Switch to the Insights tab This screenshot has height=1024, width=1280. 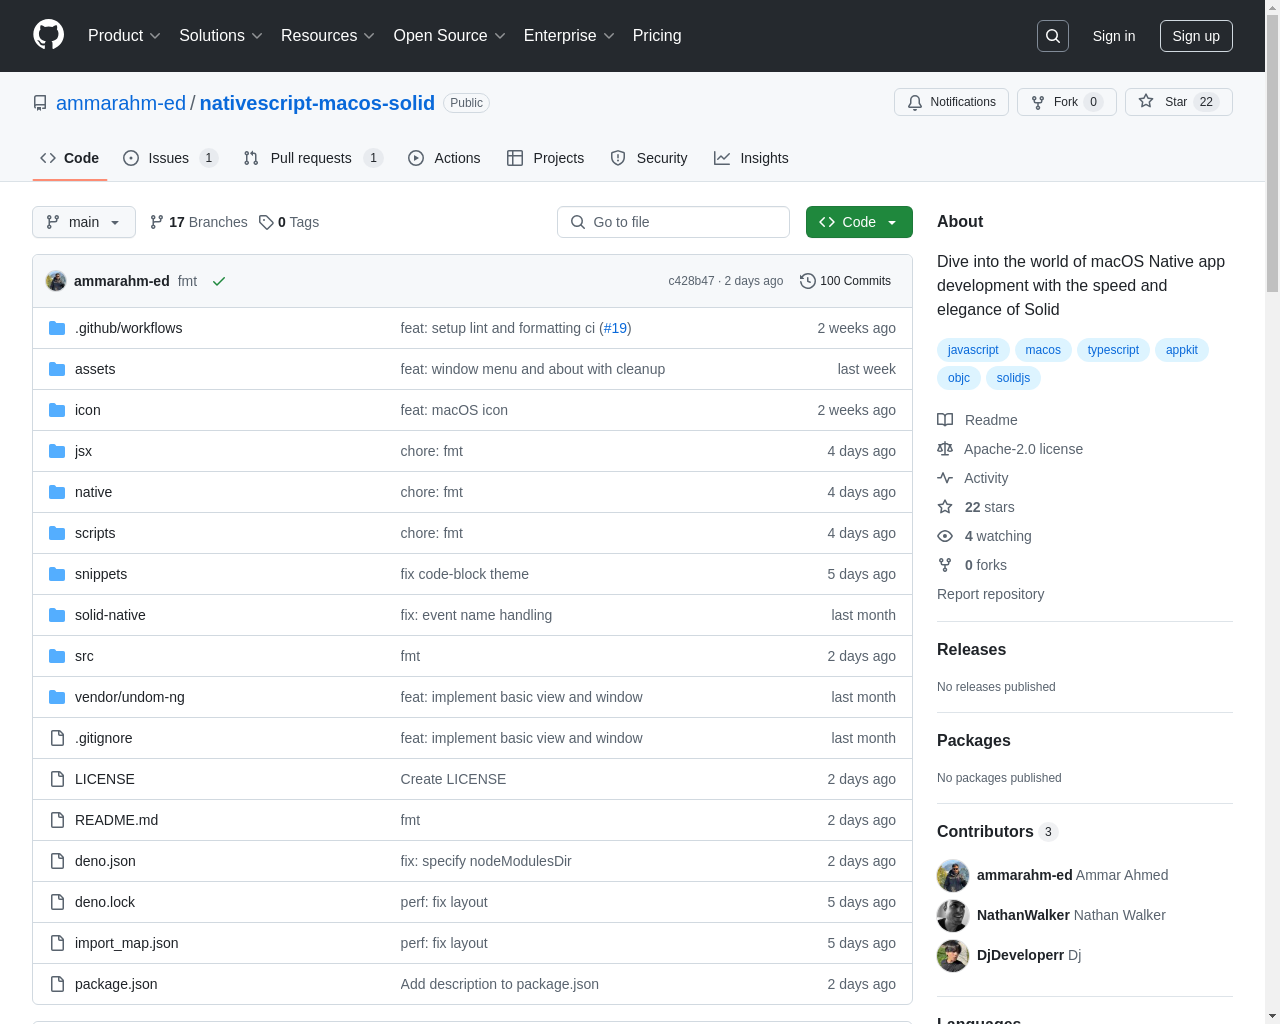pyautogui.click(x=751, y=158)
